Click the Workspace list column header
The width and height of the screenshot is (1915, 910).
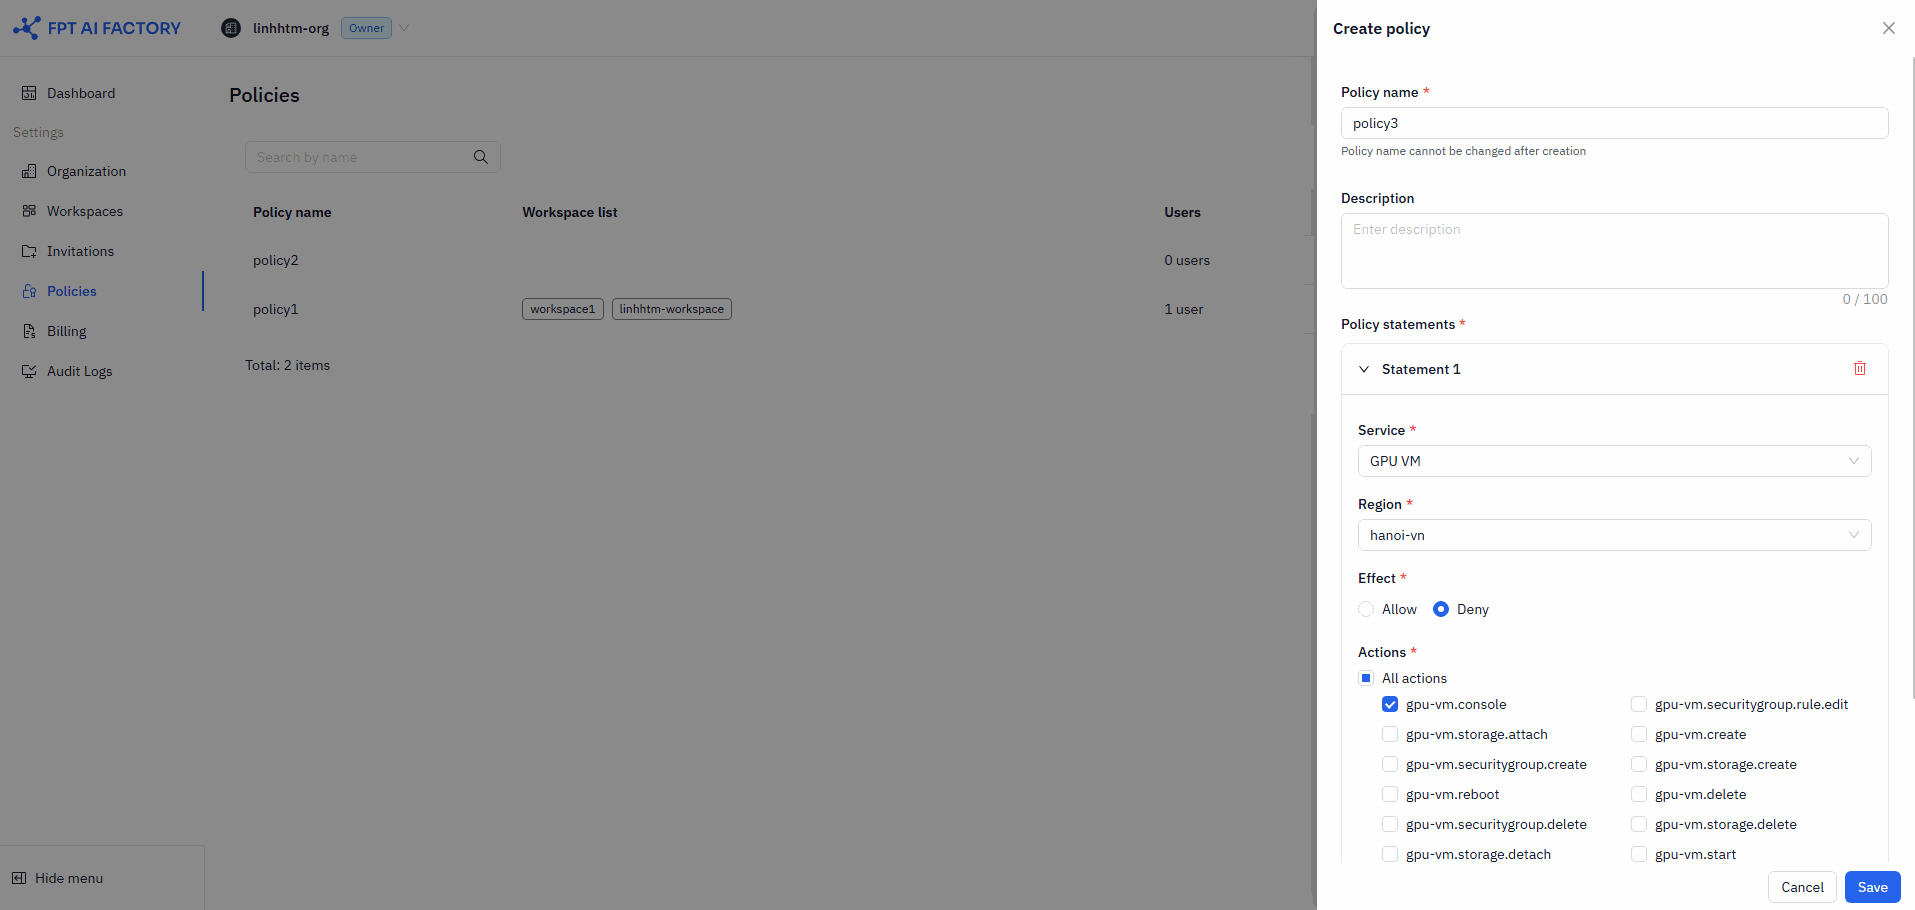click(x=570, y=212)
